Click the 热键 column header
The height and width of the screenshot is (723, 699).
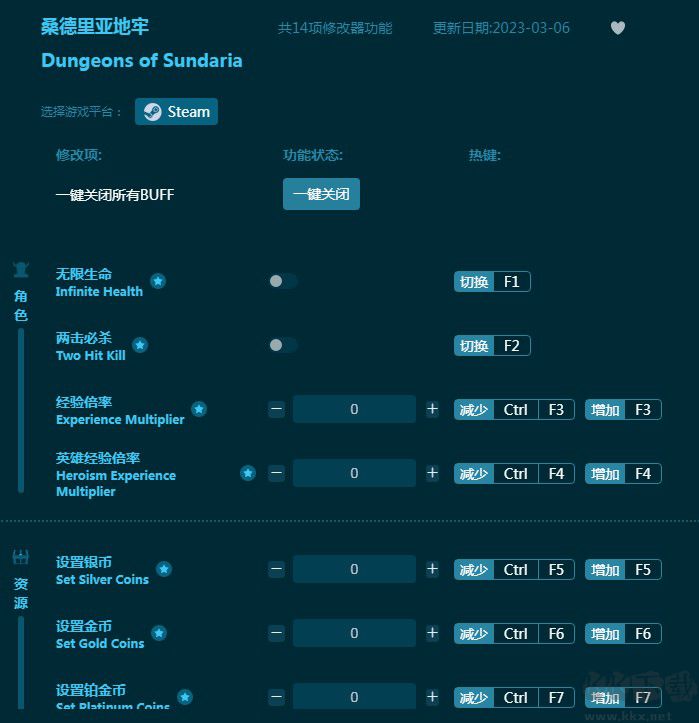click(485, 155)
